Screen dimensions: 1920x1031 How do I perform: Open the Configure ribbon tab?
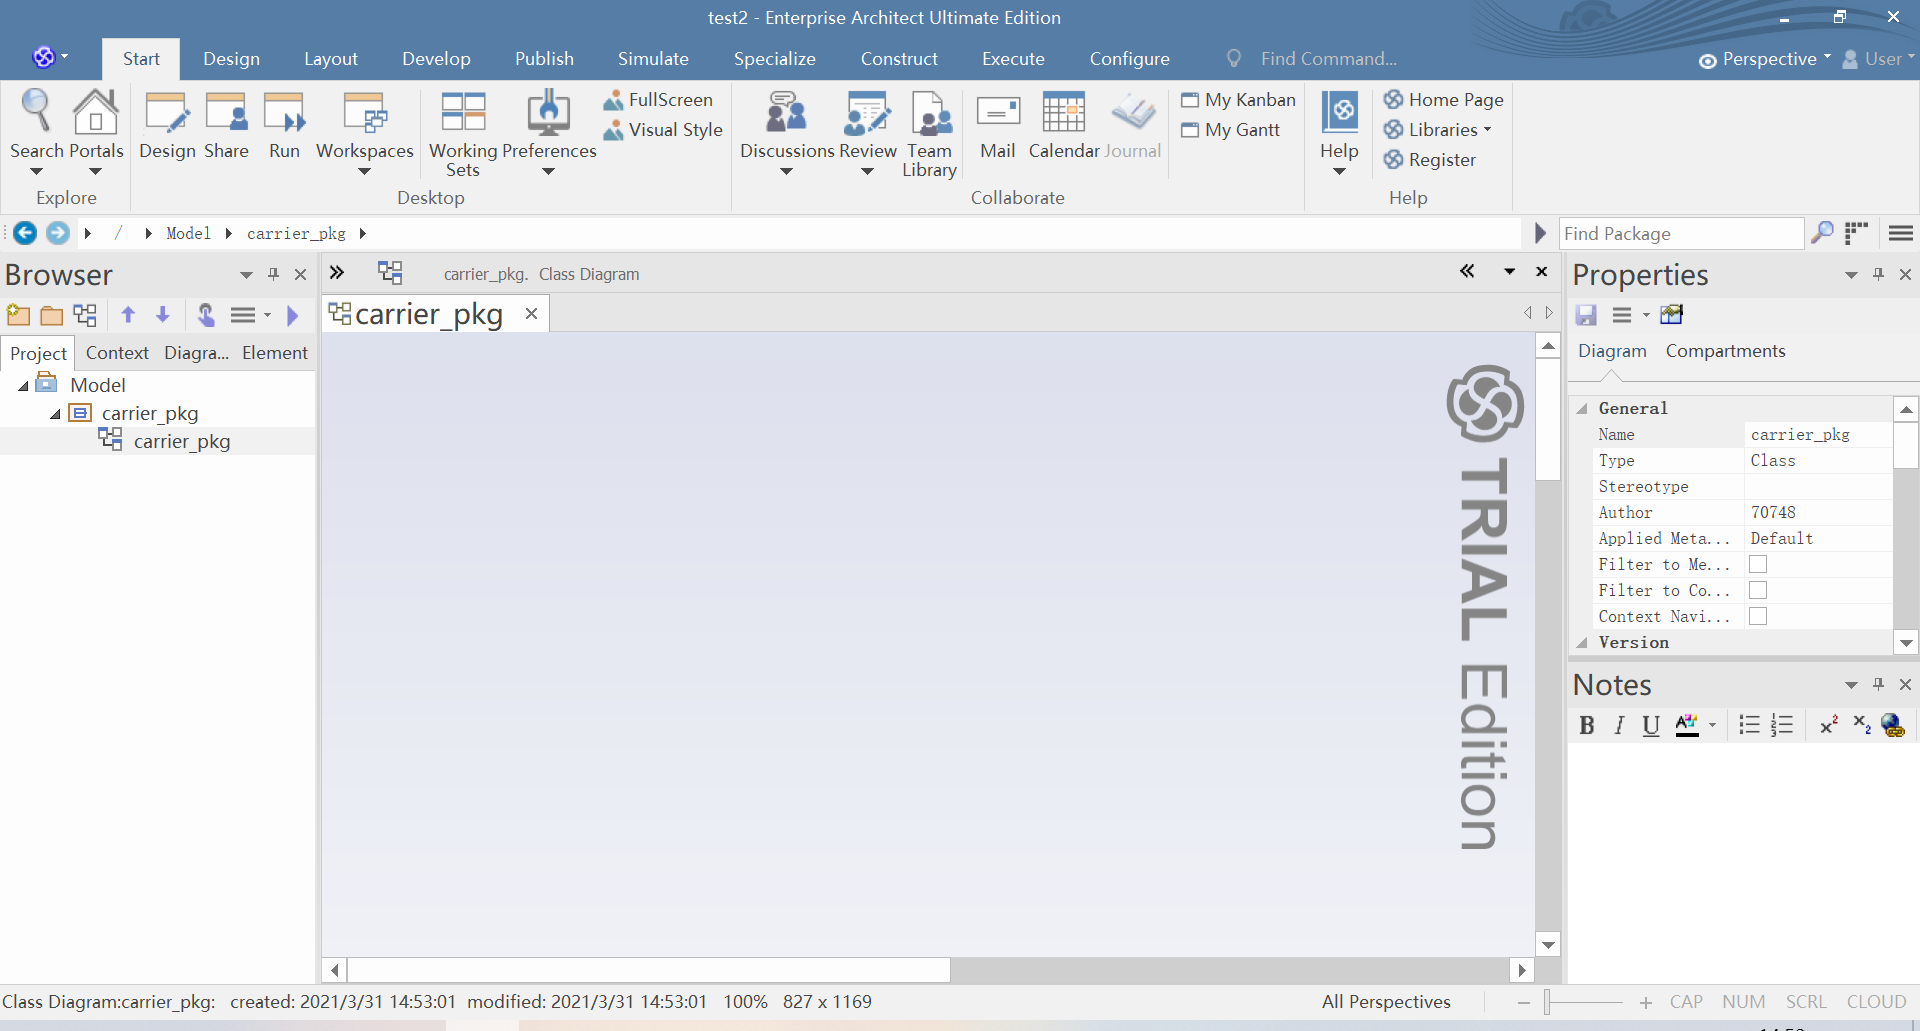click(1129, 59)
